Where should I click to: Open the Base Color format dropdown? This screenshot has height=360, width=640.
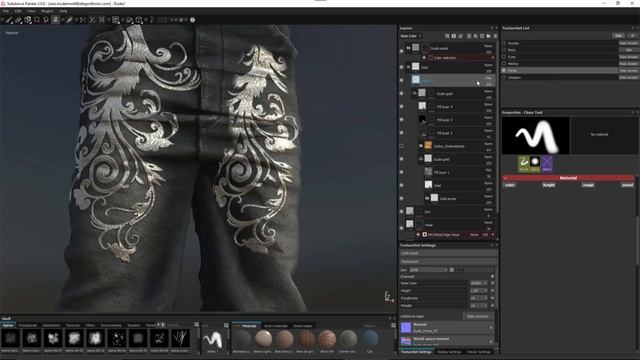(478, 283)
